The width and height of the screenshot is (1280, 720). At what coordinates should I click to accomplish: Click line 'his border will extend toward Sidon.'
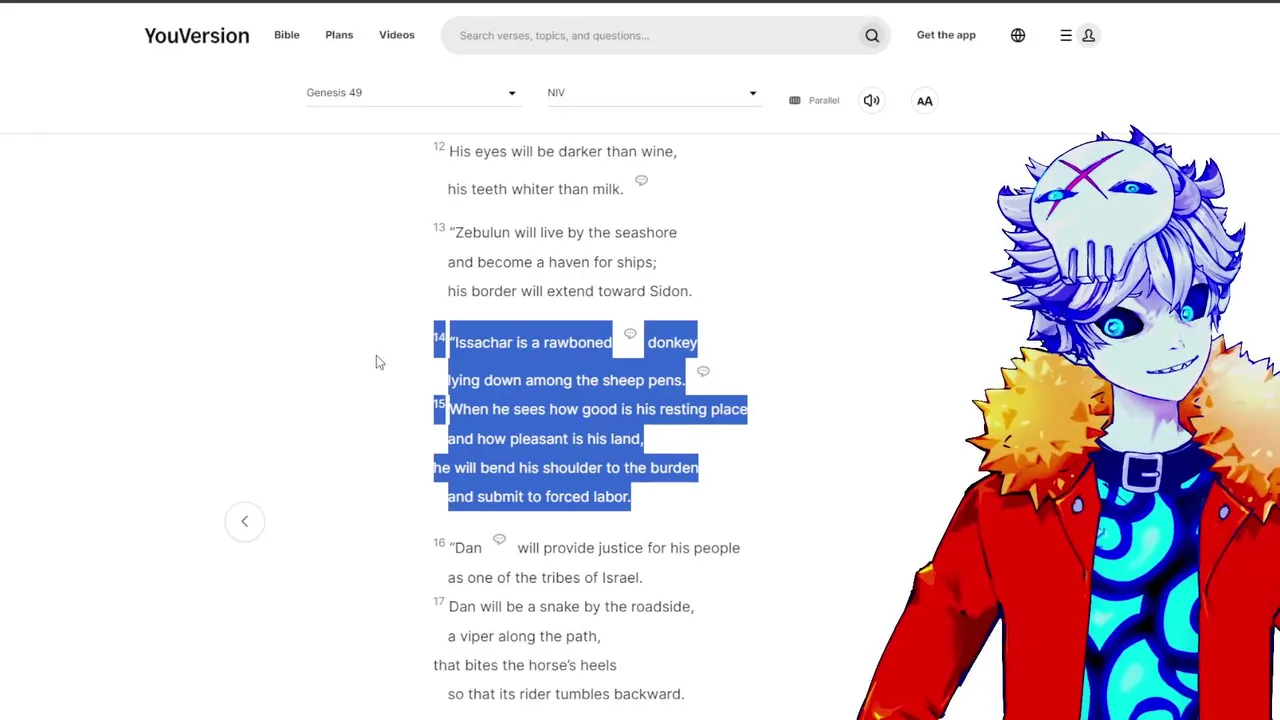coord(570,291)
